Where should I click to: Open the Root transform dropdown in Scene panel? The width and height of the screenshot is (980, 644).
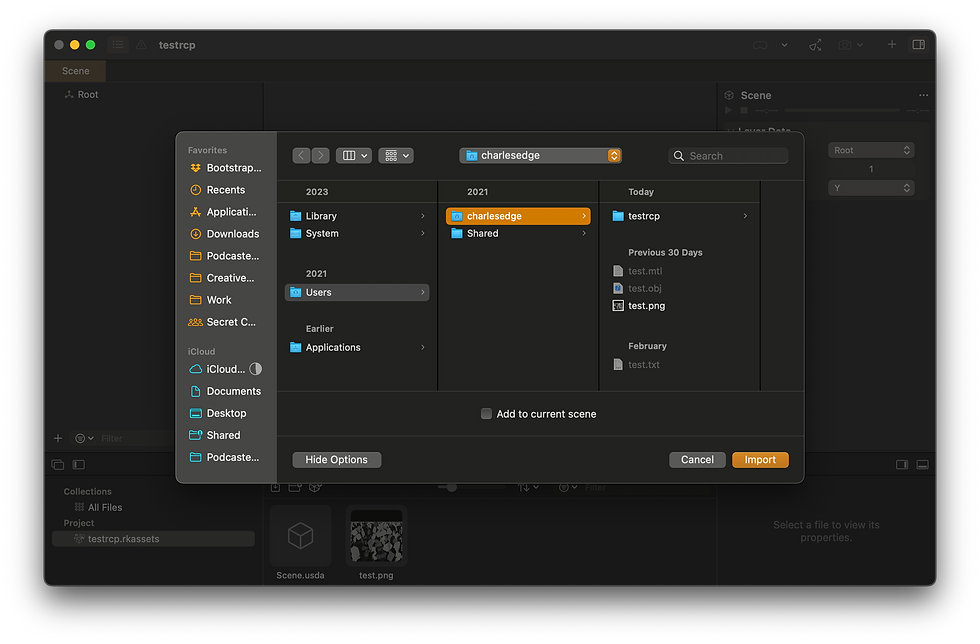[870, 150]
